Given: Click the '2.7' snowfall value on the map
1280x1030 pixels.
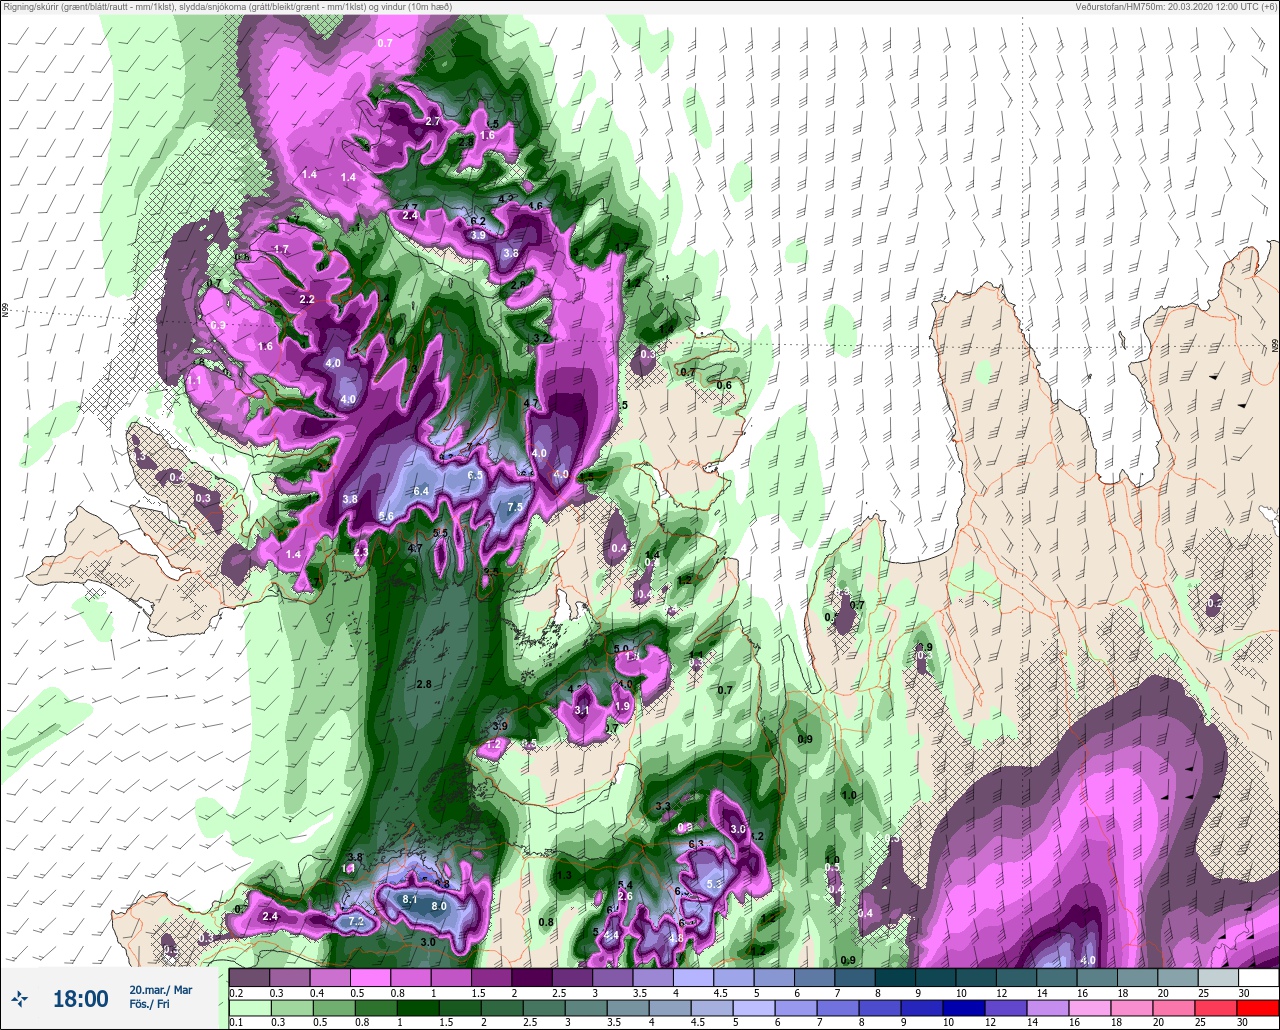Looking at the screenshot, I should pos(433,121).
